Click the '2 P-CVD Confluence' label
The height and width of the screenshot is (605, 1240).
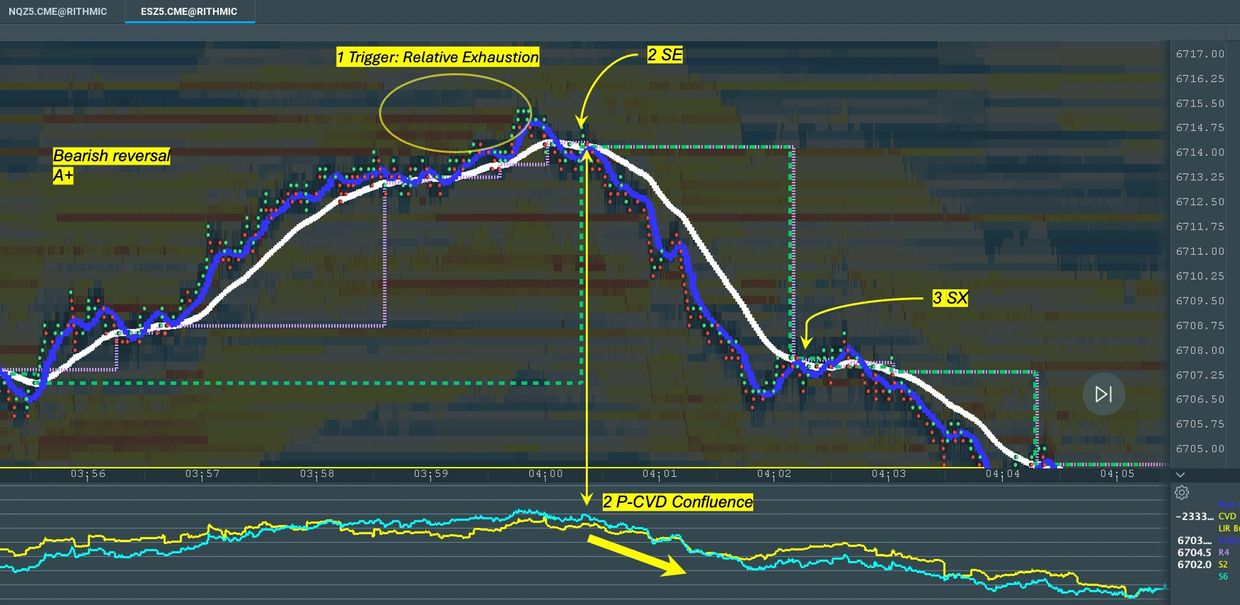(677, 501)
